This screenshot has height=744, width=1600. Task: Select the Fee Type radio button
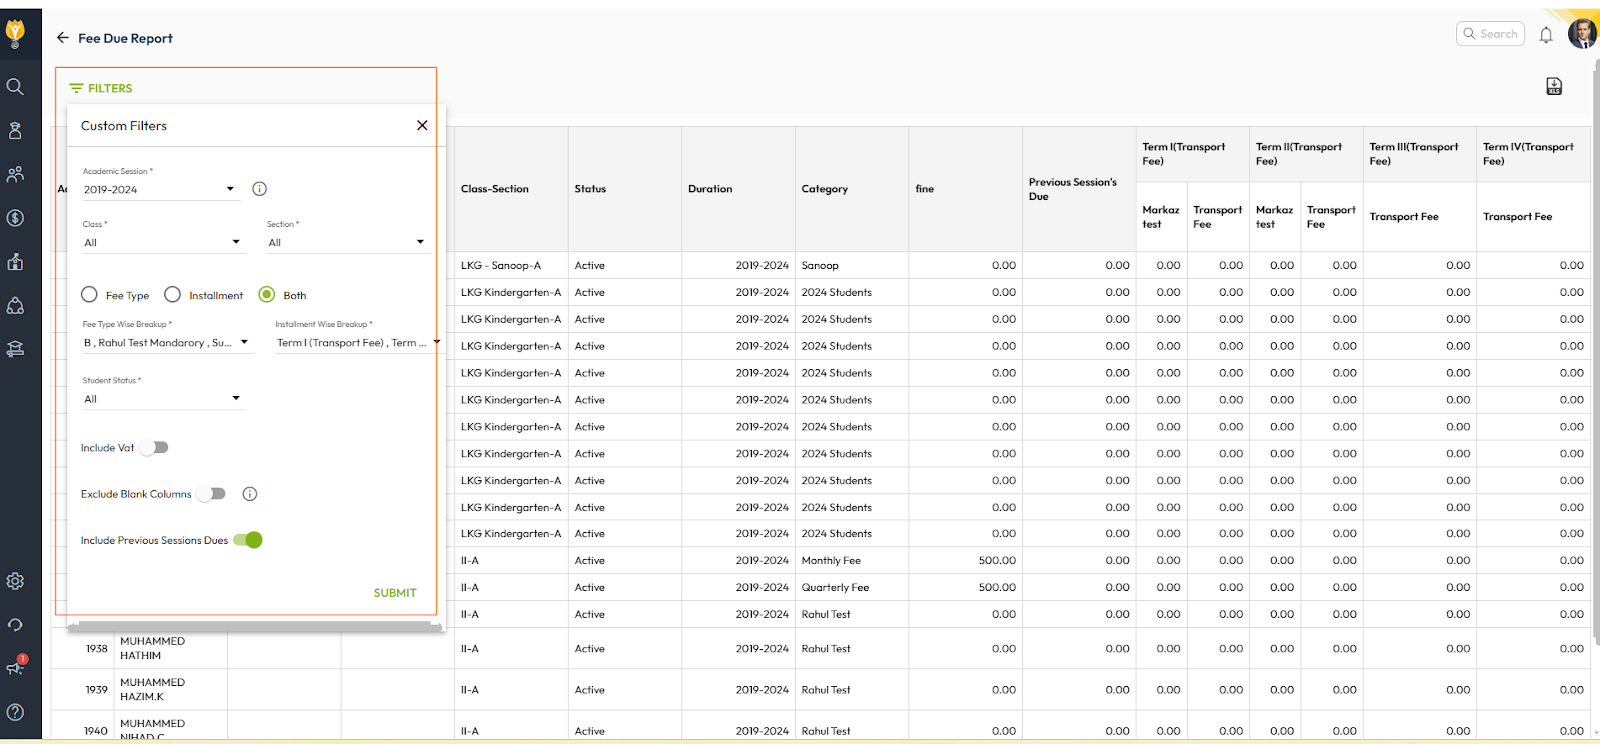(90, 295)
